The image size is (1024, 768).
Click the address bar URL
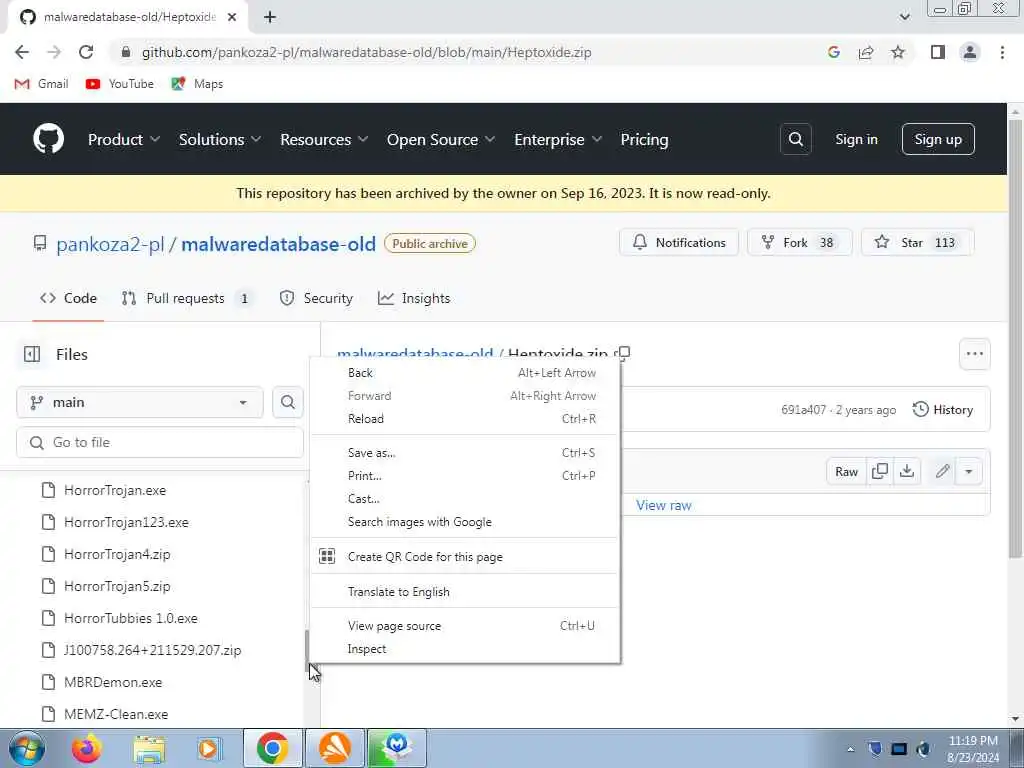(366, 52)
